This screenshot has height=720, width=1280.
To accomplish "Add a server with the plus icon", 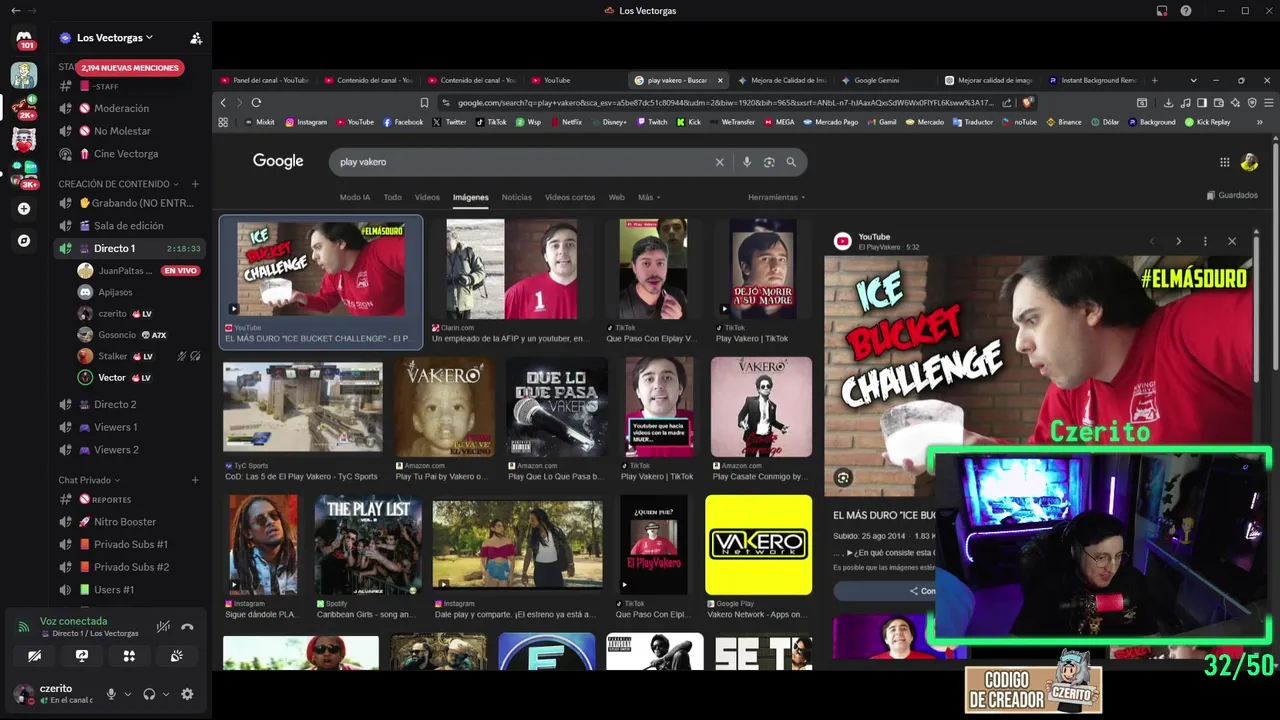I will coord(24,209).
